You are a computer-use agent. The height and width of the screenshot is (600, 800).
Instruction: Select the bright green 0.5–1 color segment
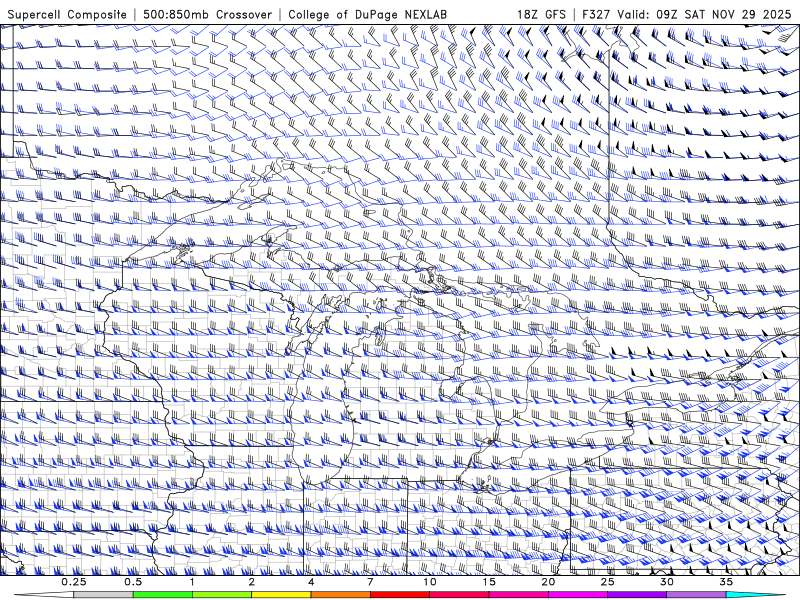tap(163, 595)
